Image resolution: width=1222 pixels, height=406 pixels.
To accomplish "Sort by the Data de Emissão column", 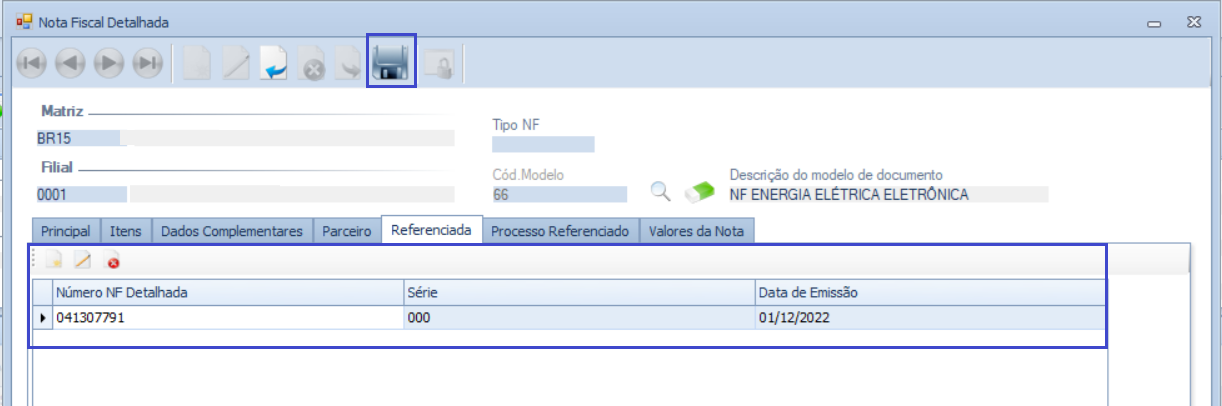I will pos(930,292).
